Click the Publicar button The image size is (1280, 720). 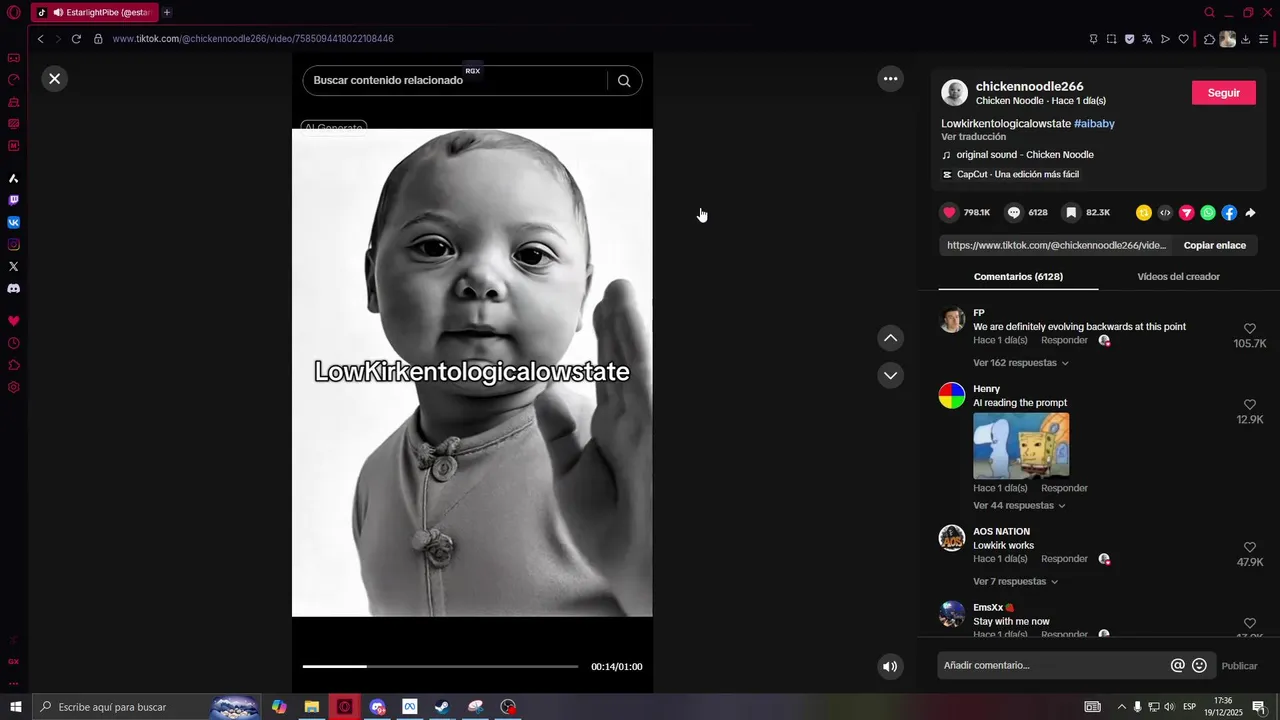pyautogui.click(x=1239, y=666)
